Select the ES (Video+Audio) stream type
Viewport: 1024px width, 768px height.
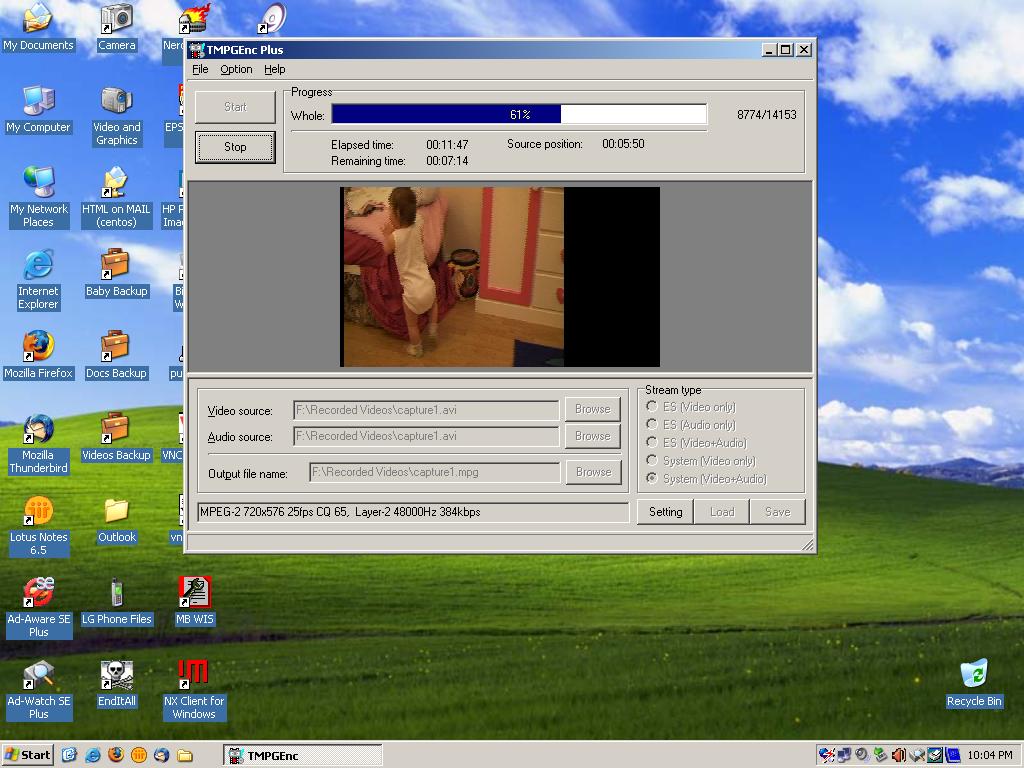[696, 443]
